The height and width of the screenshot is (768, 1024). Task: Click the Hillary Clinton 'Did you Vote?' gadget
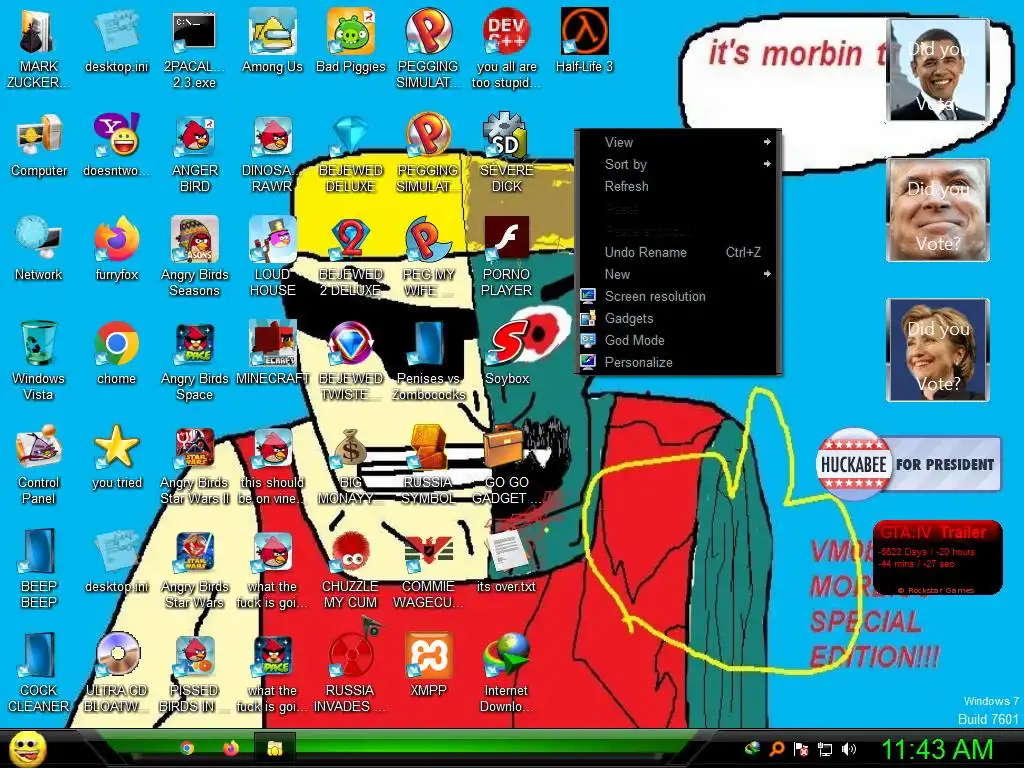tap(938, 349)
